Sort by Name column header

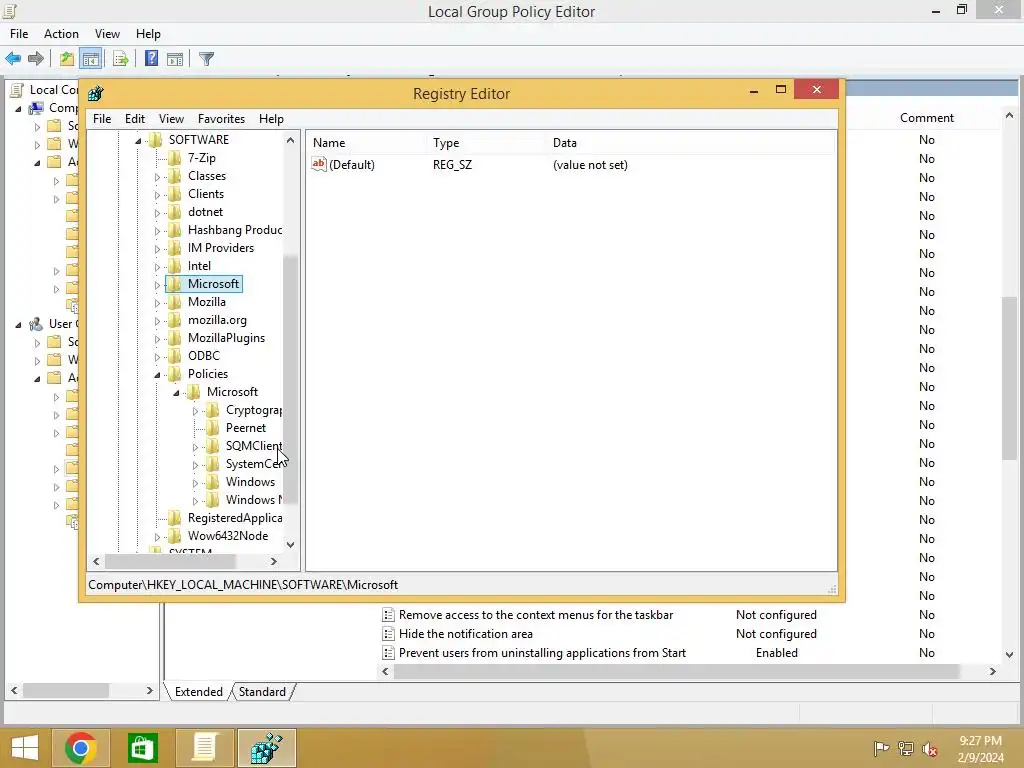point(367,142)
